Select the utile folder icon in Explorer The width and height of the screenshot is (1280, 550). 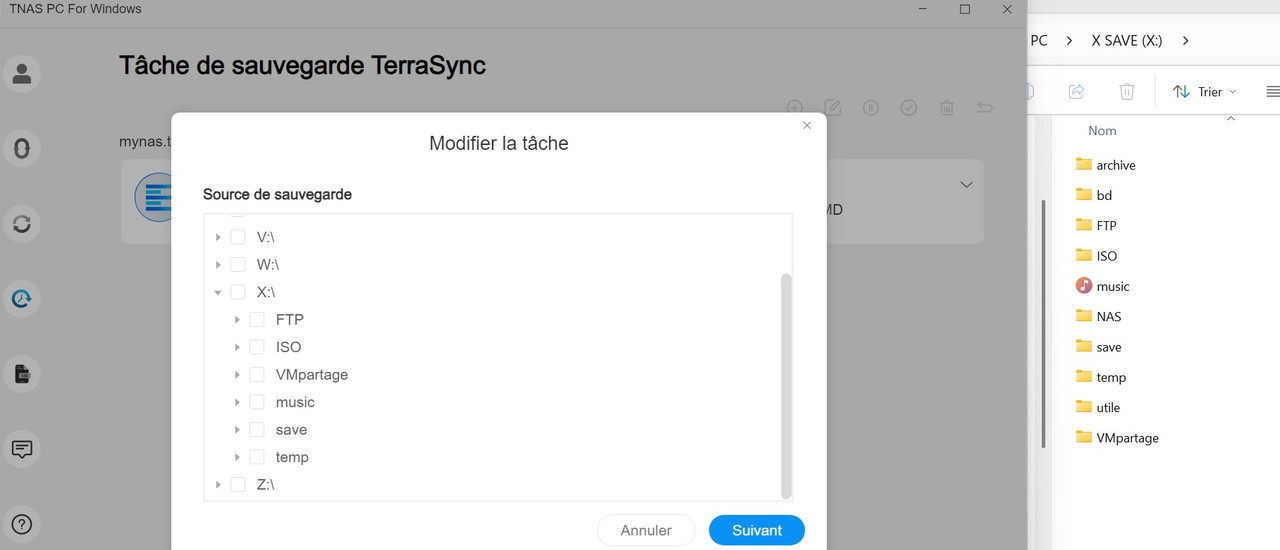tap(1084, 406)
